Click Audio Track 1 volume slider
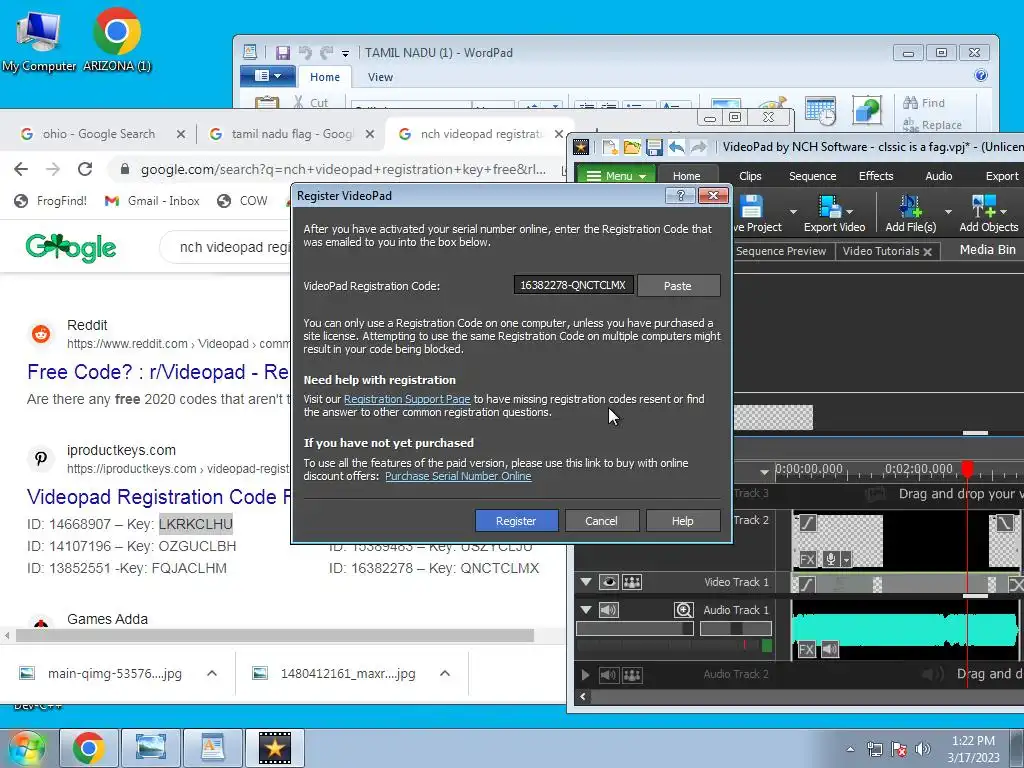 pyautogui.click(x=634, y=628)
